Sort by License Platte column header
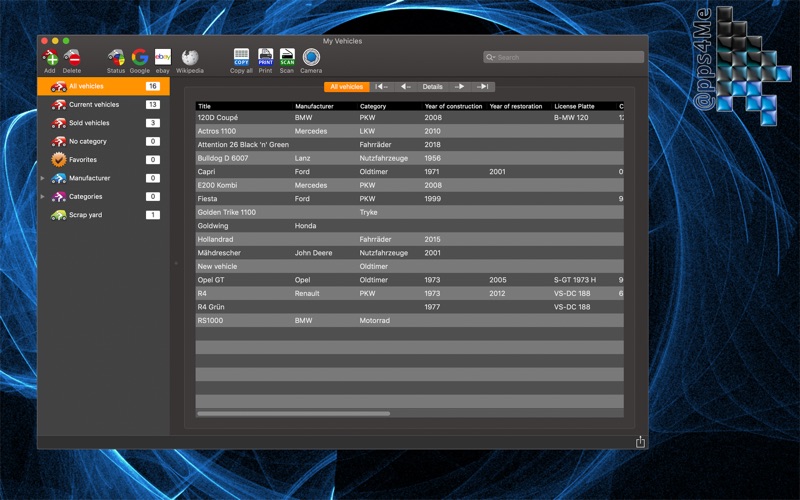 584,106
